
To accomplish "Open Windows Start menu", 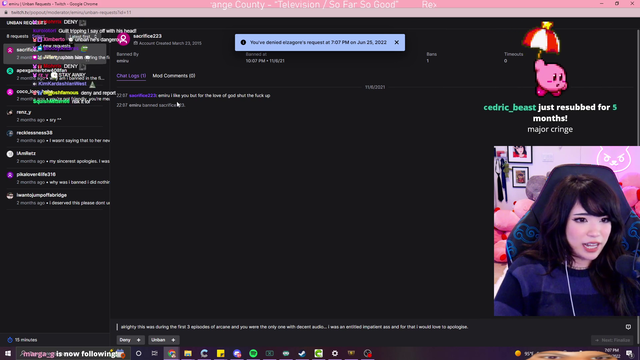I will pos(8,353).
